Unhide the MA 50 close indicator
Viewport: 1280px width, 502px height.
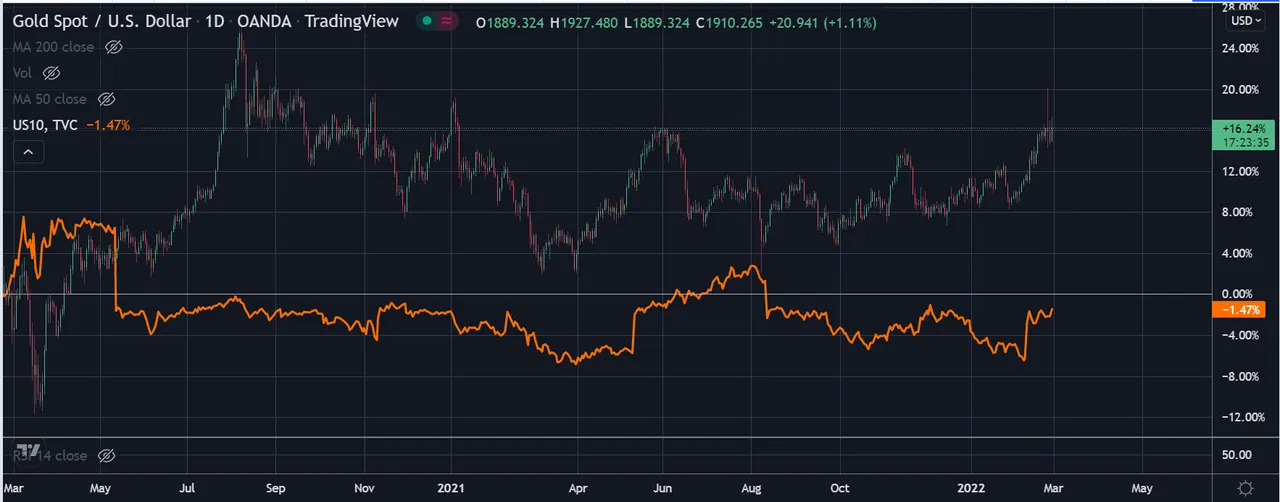pos(107,99)
